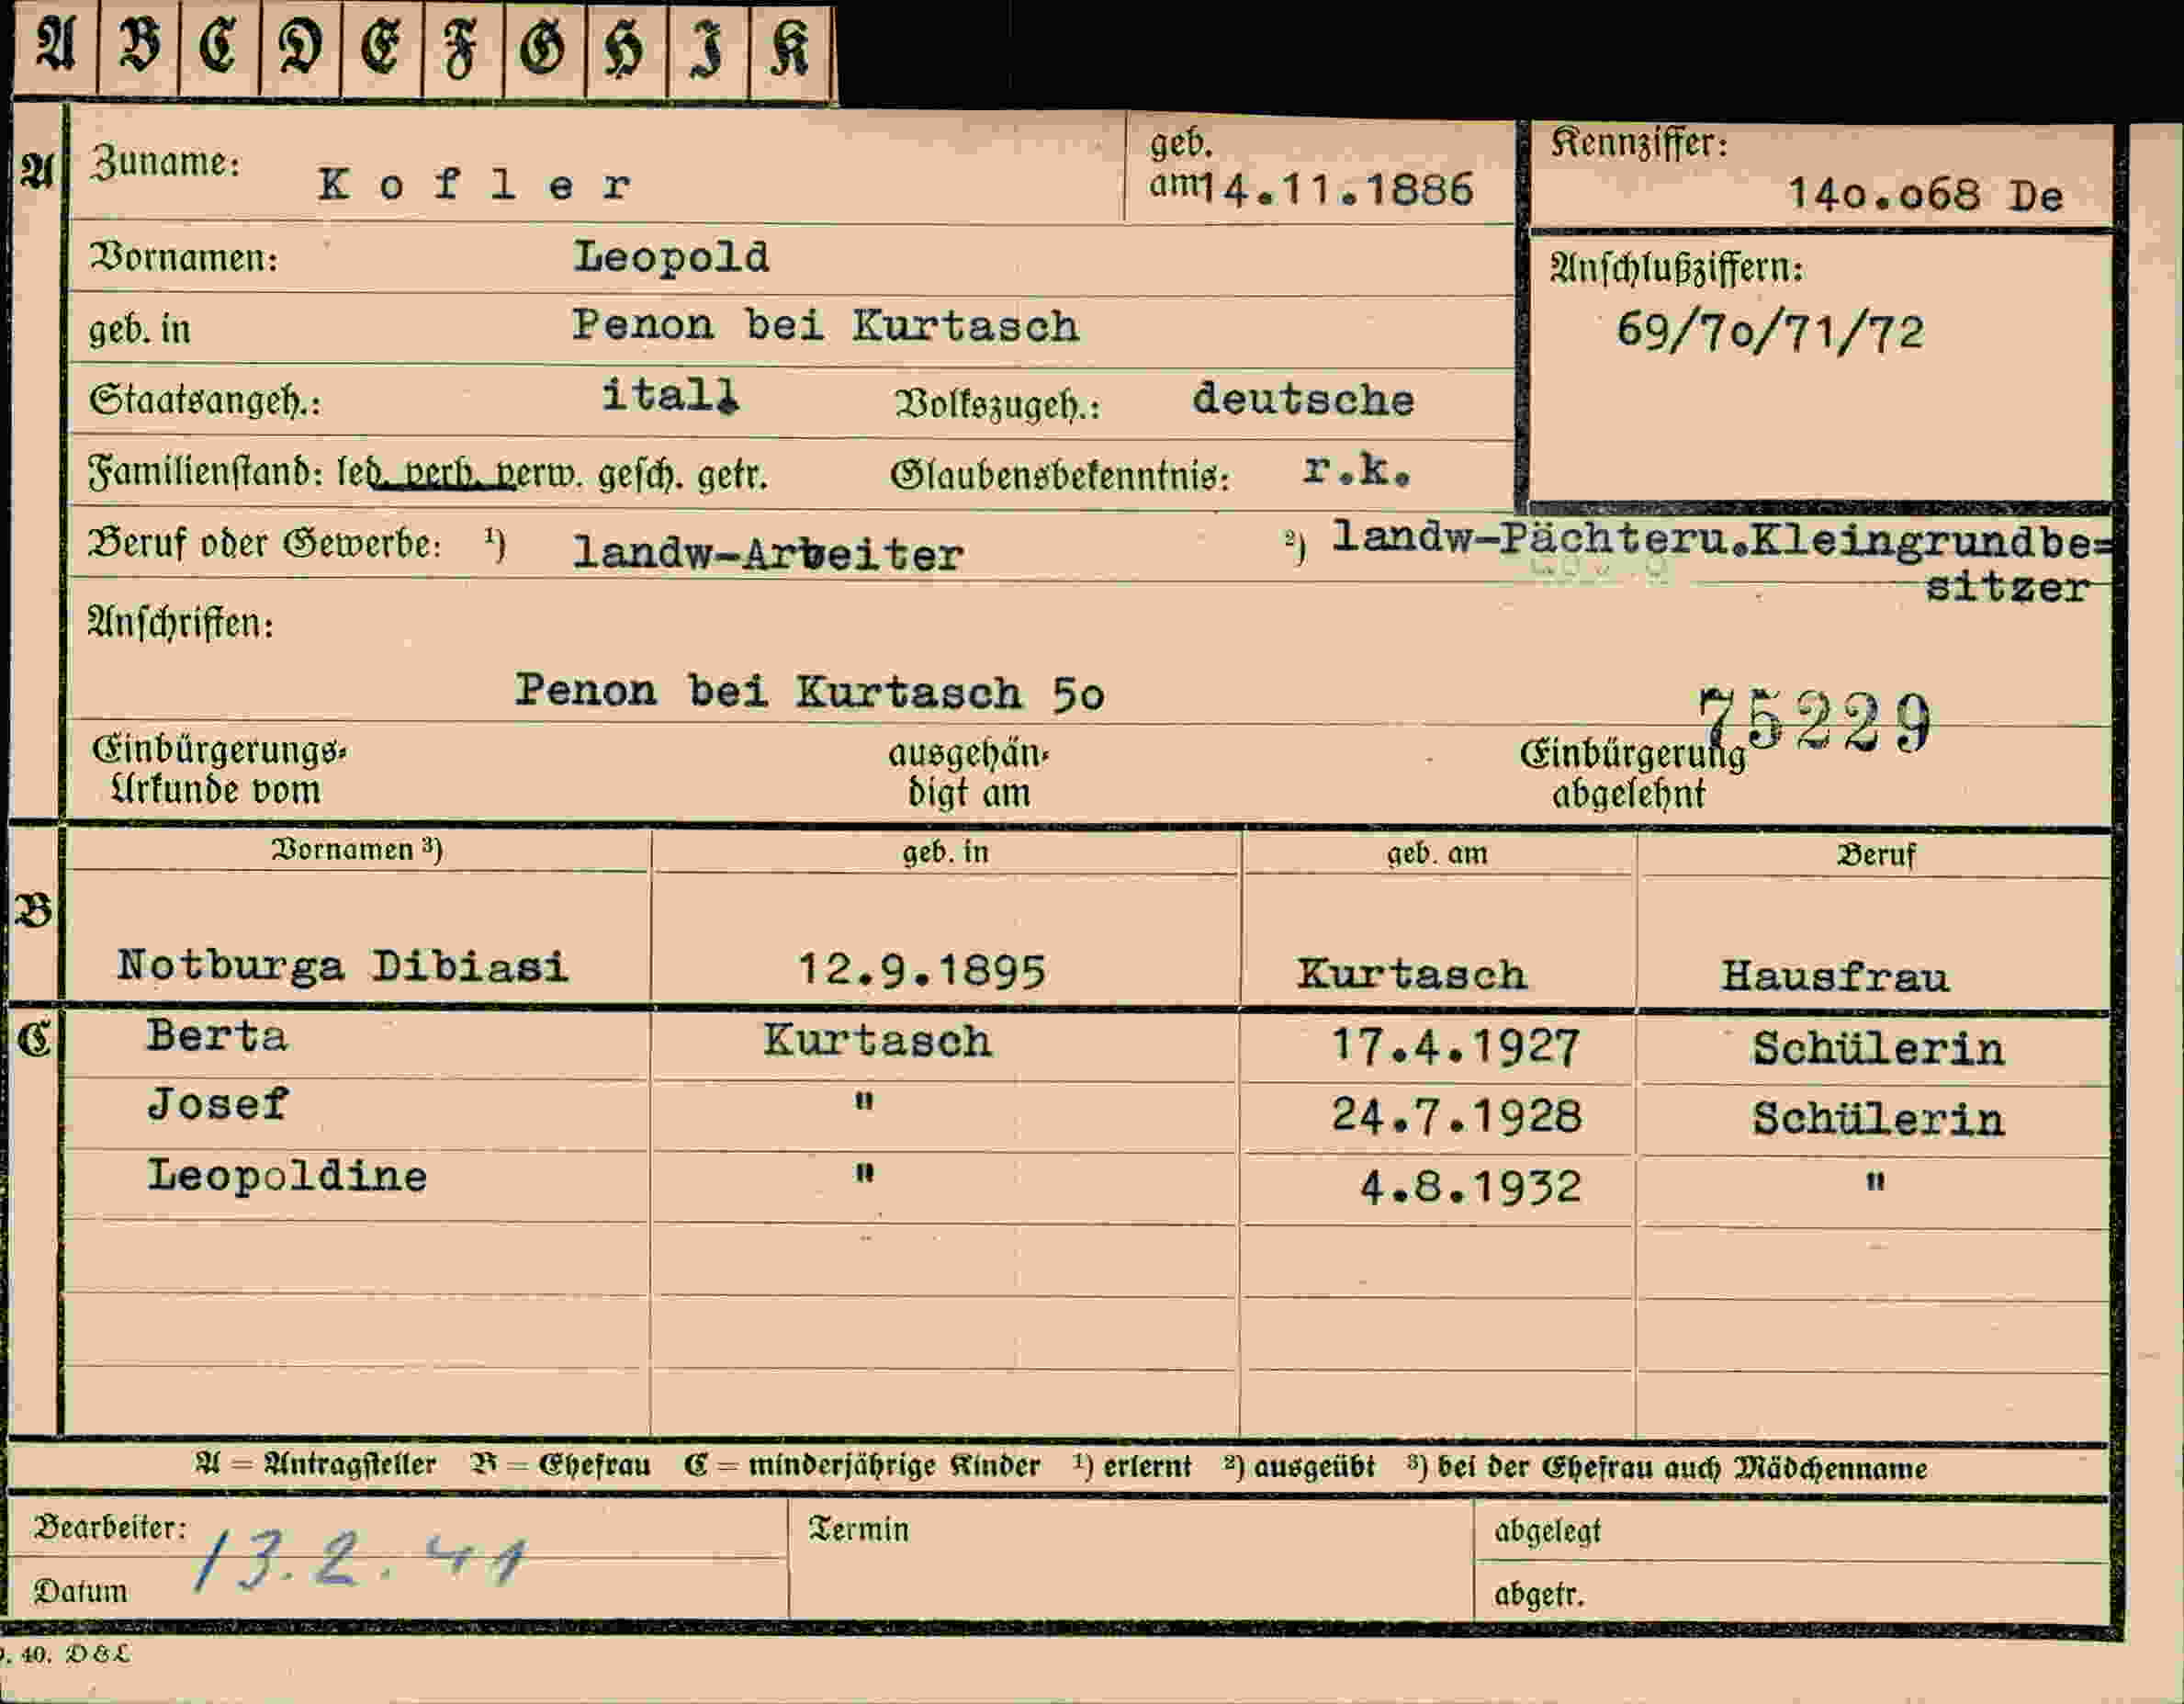Click the index tab letter D
Image resolution: width=2184 pixels, height=1704 pixels.
click(x=300, y=47)
